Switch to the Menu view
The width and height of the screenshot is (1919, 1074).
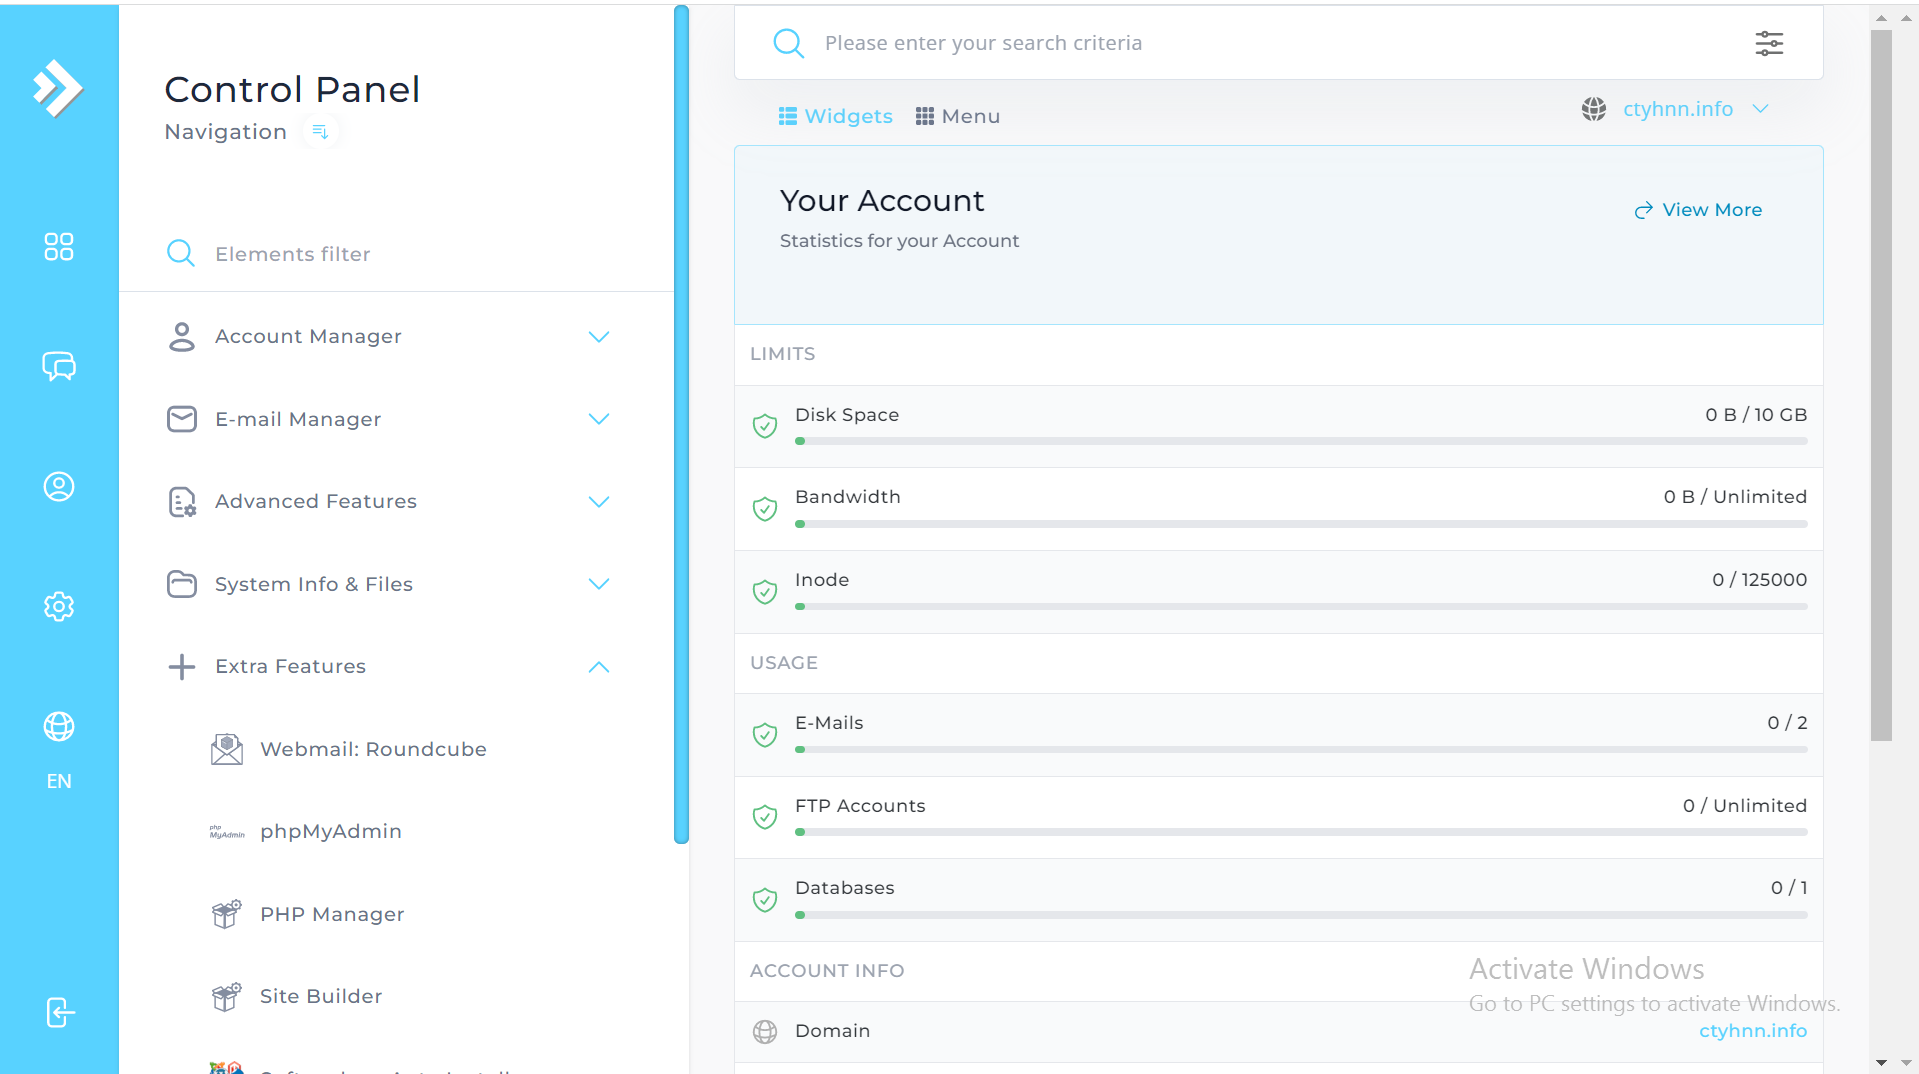click(x=958, y=116)
